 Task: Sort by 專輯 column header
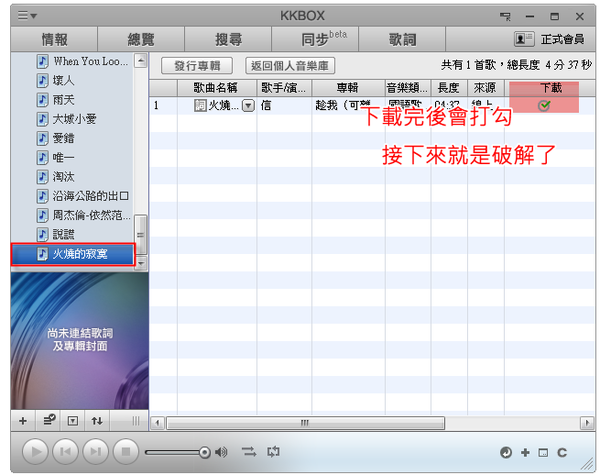(x=347, y=88)
